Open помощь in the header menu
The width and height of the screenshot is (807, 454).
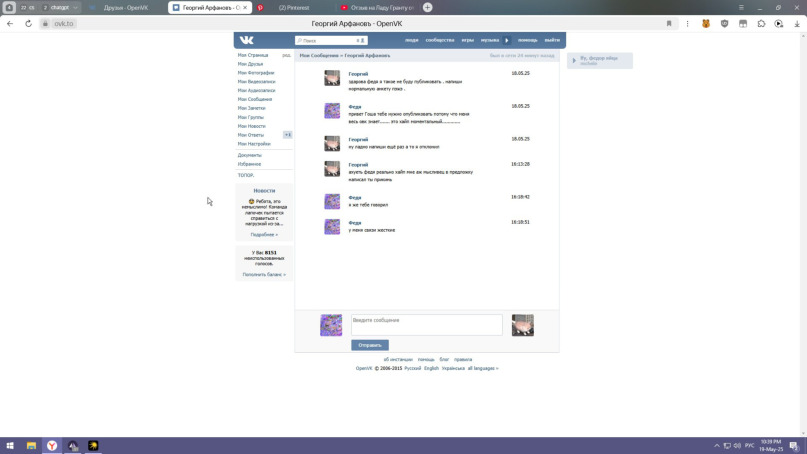coord(527,40)
